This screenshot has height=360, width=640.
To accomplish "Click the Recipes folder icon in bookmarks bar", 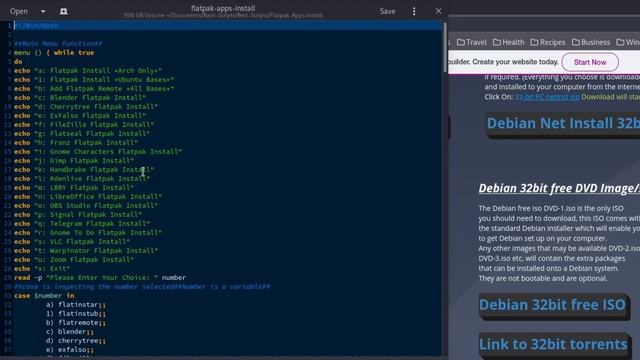I will 534,42.
